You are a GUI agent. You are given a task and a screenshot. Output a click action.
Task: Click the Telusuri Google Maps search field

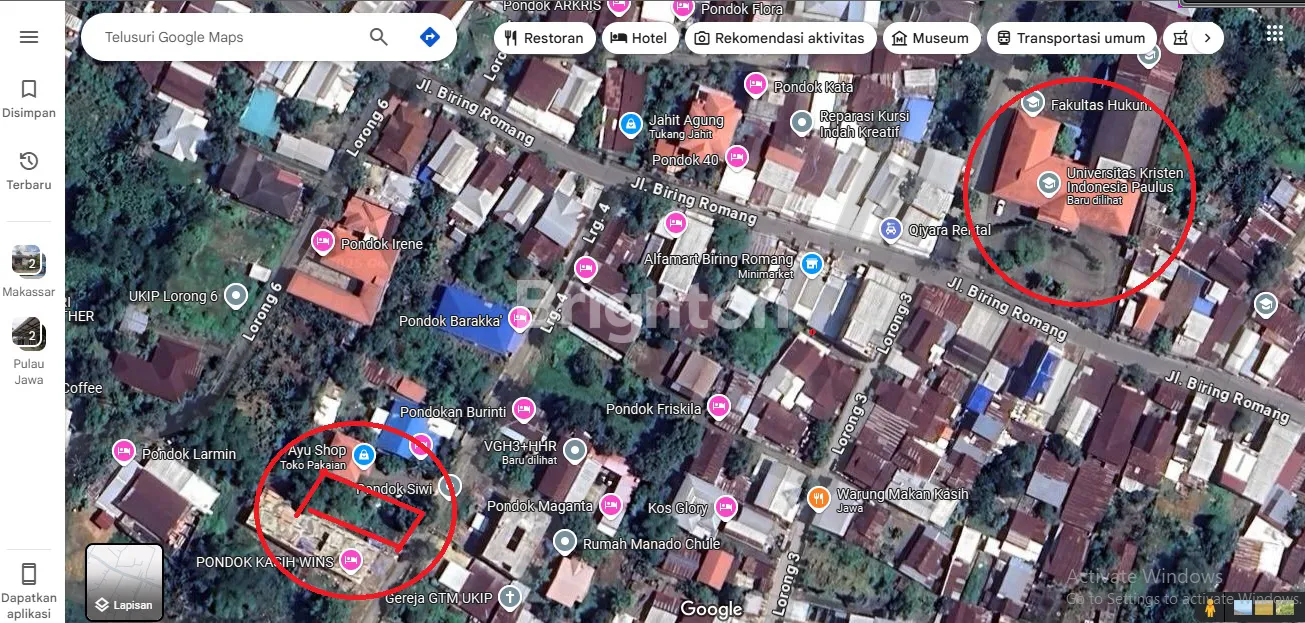point(230,37)
